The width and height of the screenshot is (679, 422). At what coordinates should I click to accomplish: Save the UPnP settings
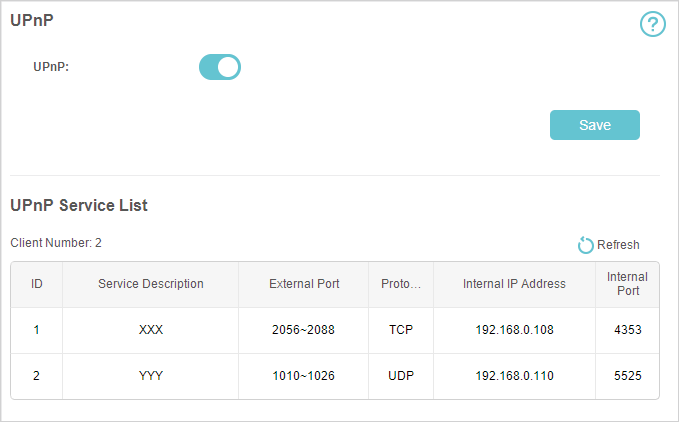[595, 125]
